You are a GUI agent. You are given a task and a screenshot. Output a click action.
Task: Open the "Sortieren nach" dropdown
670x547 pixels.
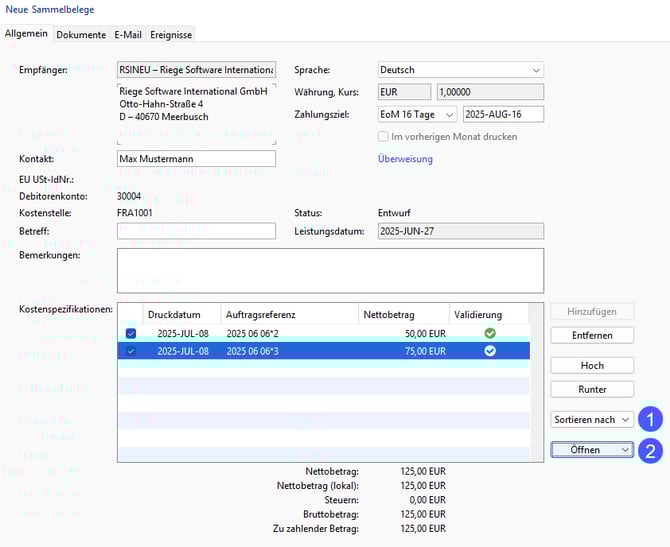[x=592, y=420]
